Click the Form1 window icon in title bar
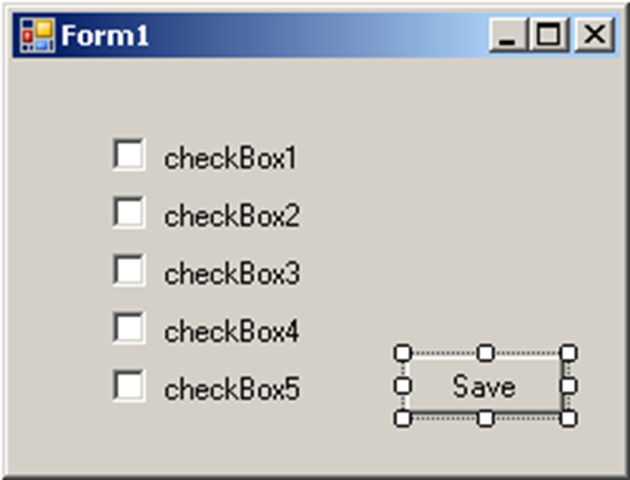 click(x=37, y=36)
